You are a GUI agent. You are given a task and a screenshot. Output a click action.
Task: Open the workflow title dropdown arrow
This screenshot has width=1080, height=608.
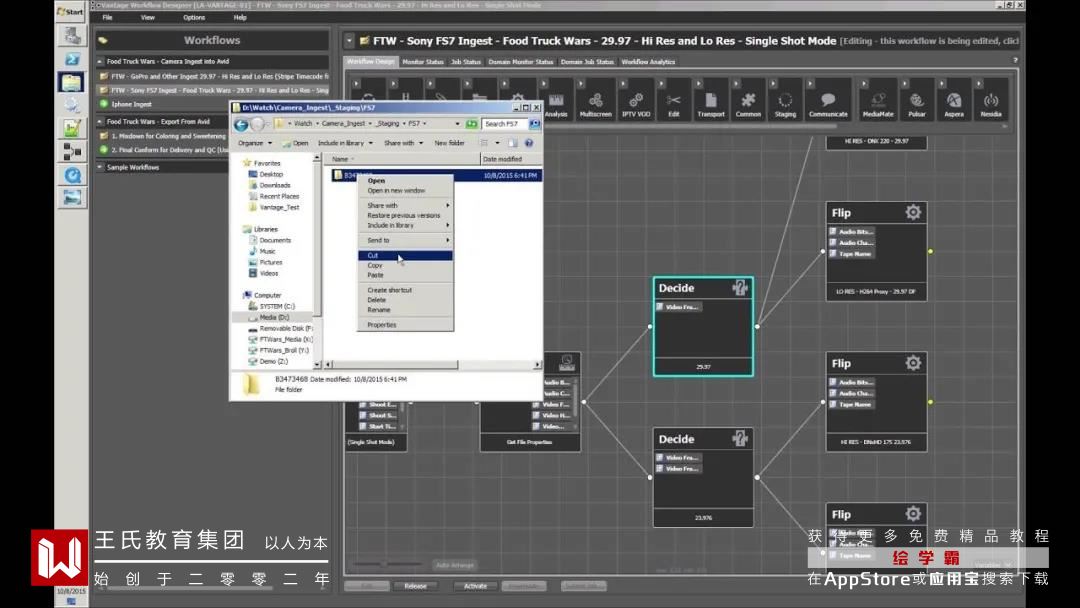pyautogui.click(x=349, y=41)
